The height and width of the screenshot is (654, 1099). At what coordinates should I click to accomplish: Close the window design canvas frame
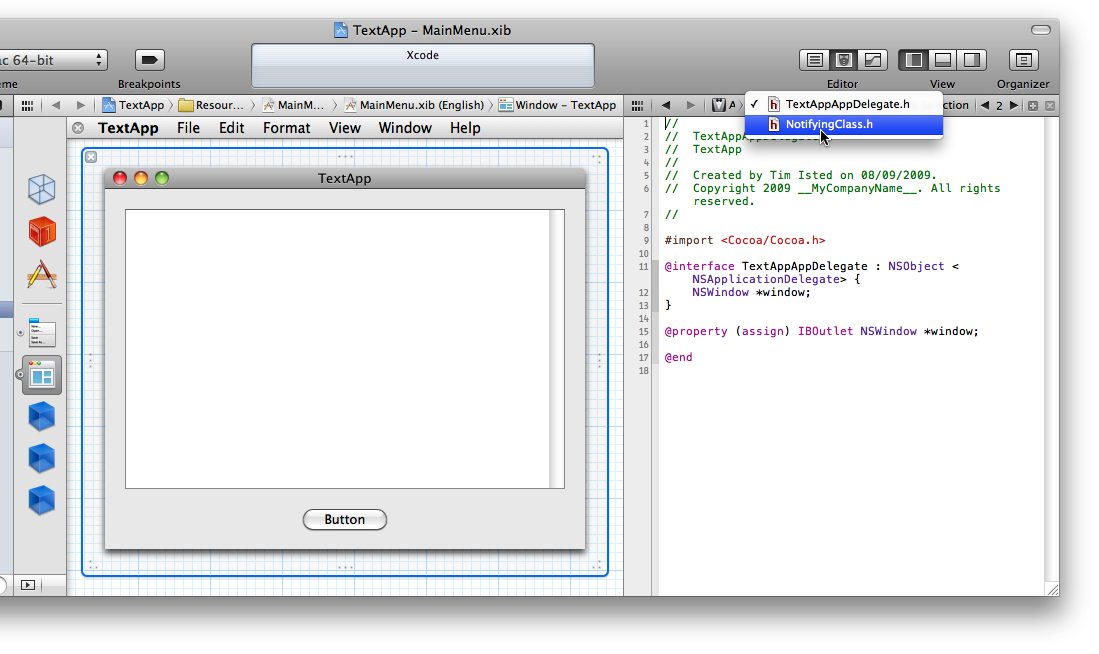point(91,157)
